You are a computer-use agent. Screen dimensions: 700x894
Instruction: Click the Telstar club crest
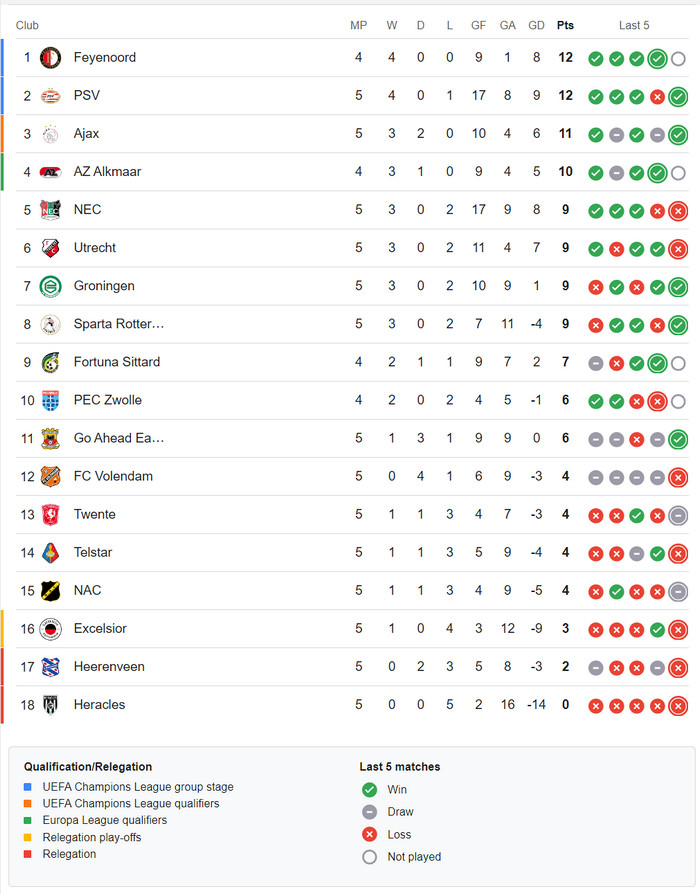click(50, 552)
